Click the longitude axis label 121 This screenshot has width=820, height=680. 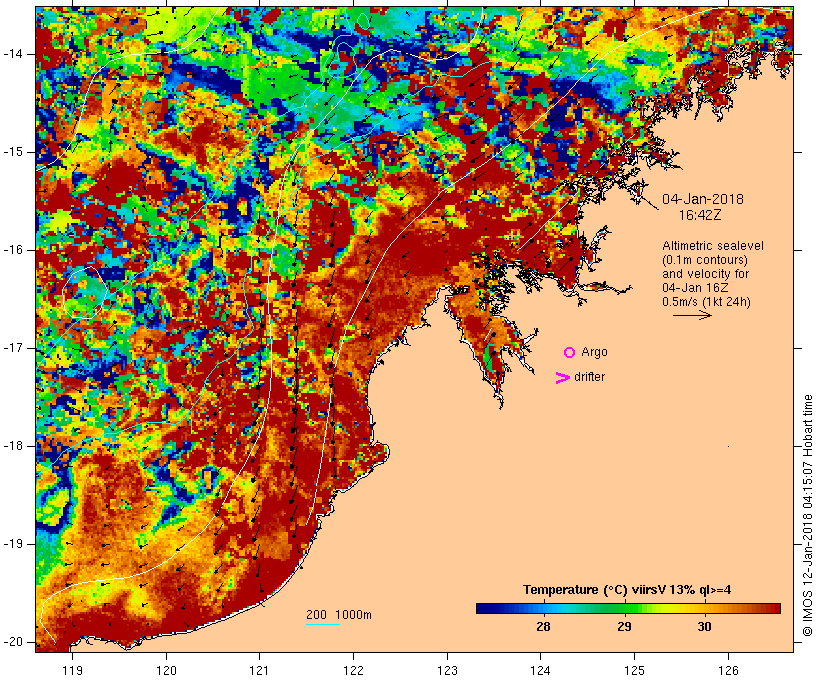[259, 670]
